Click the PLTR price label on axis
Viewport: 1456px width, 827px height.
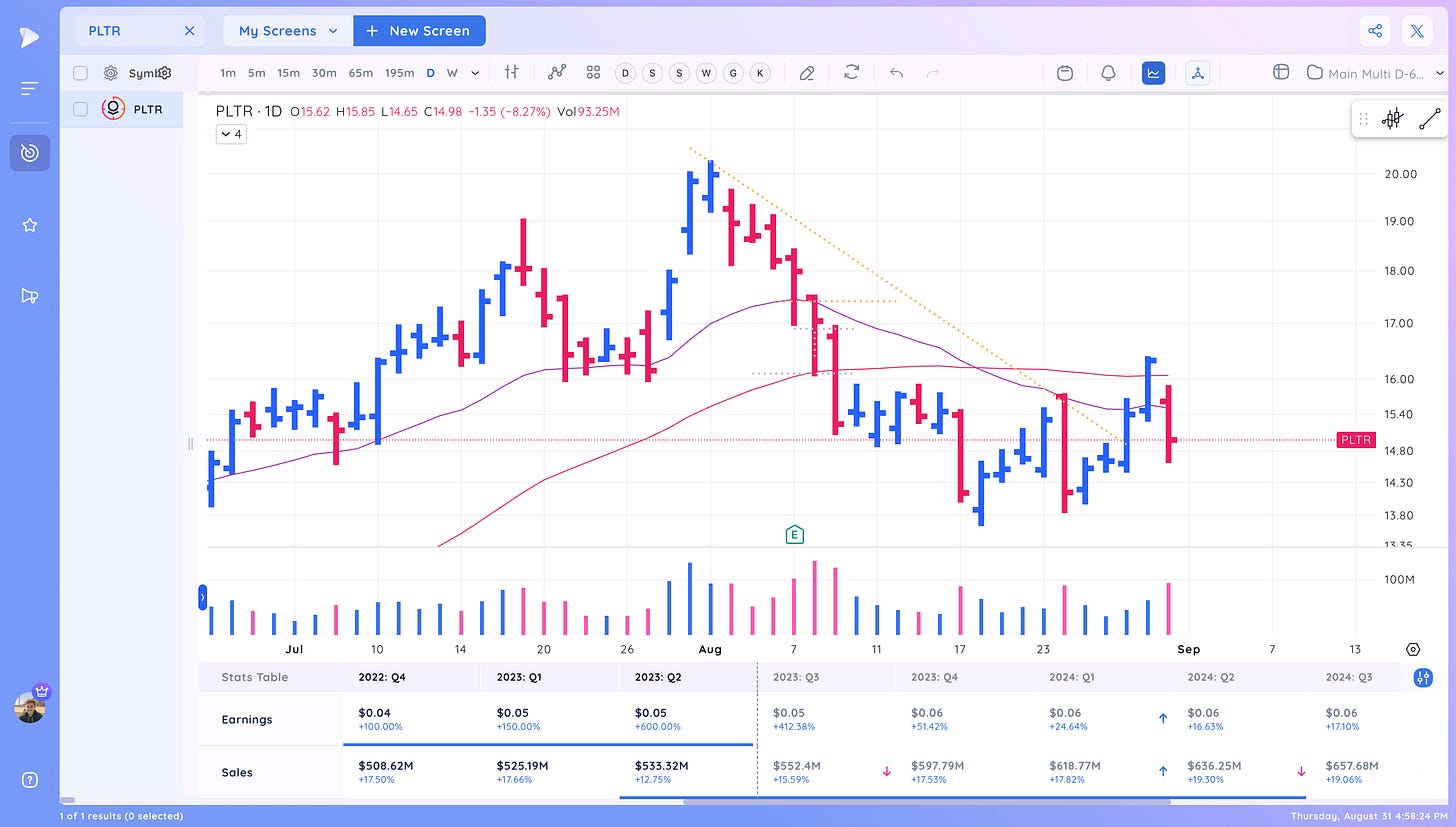click(x=1356, y=440)
